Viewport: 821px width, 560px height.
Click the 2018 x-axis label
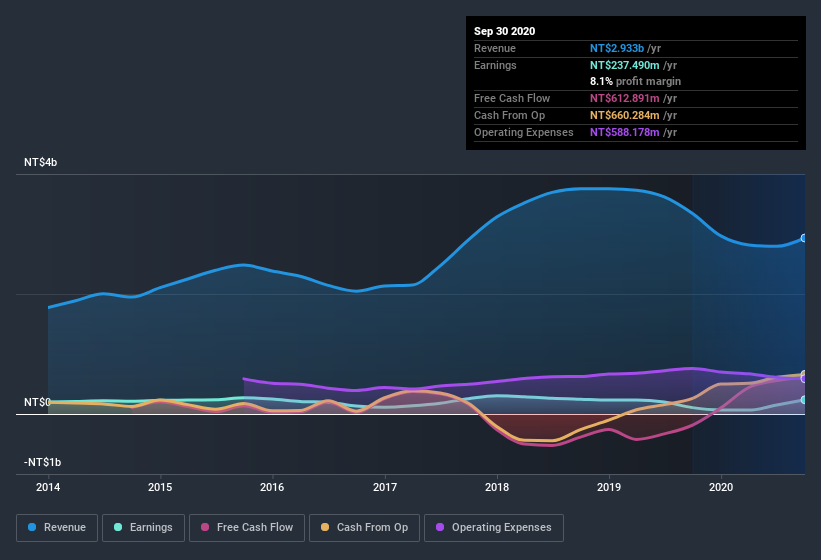497,487
